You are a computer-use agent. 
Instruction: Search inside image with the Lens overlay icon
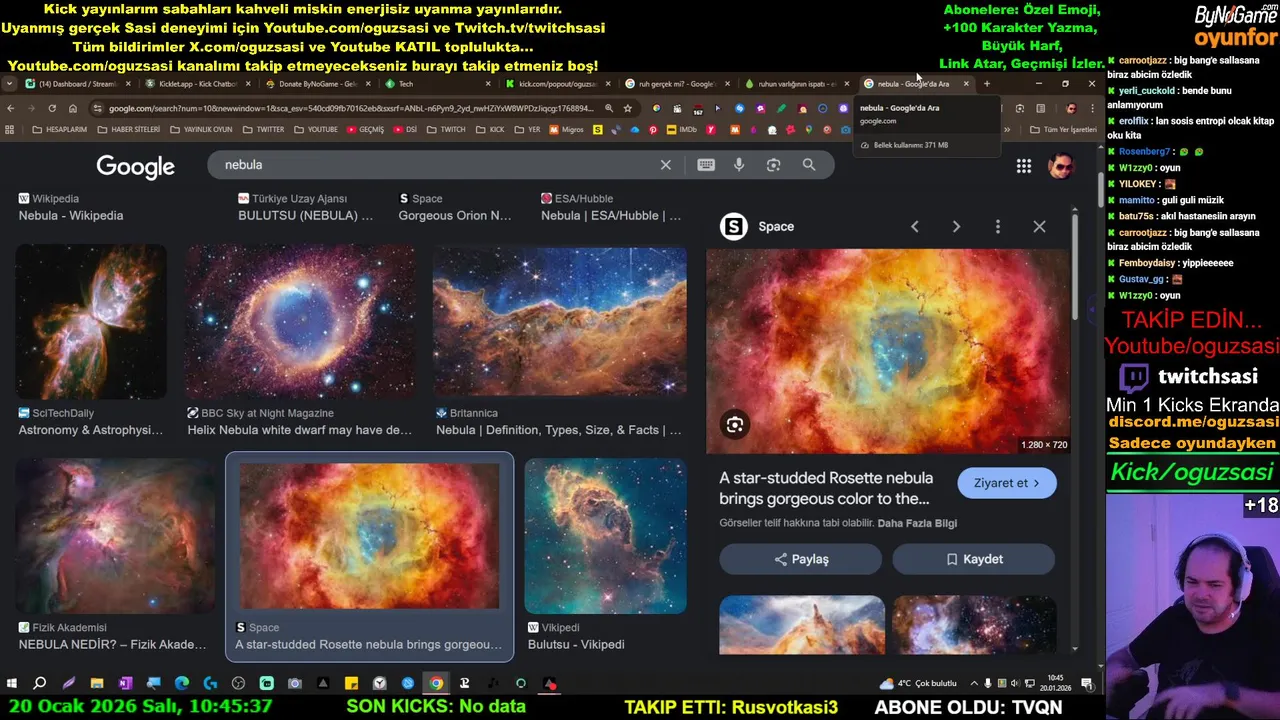tap(735, 425)
